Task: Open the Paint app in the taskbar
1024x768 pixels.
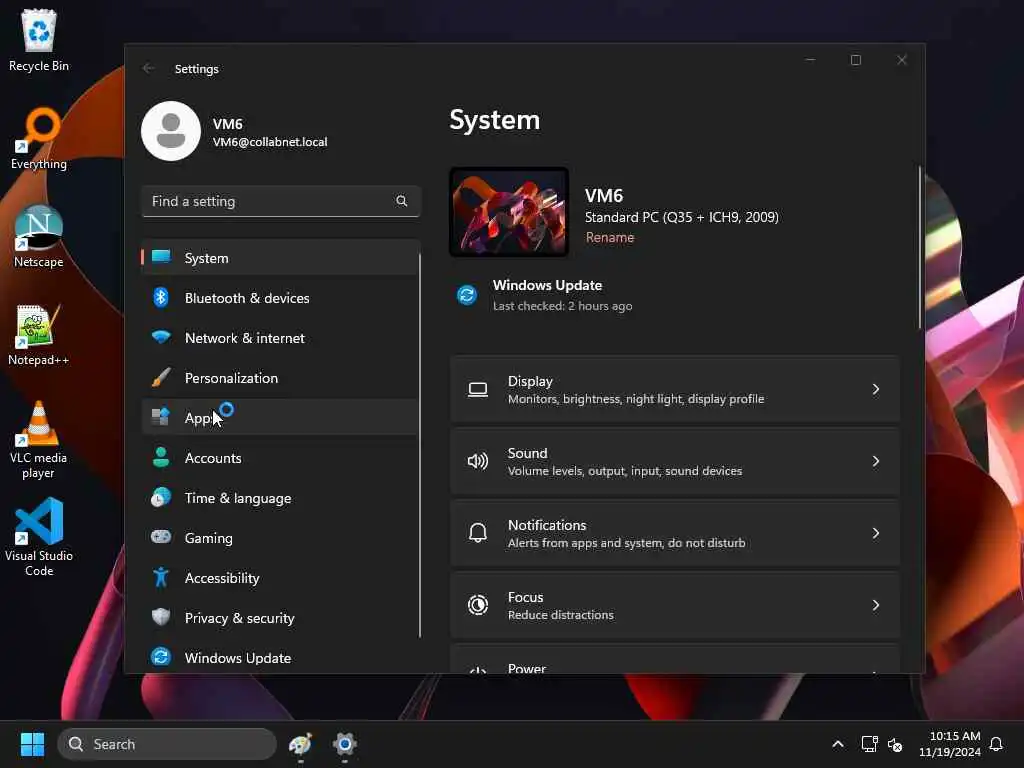Action: (x=300, y=744)
